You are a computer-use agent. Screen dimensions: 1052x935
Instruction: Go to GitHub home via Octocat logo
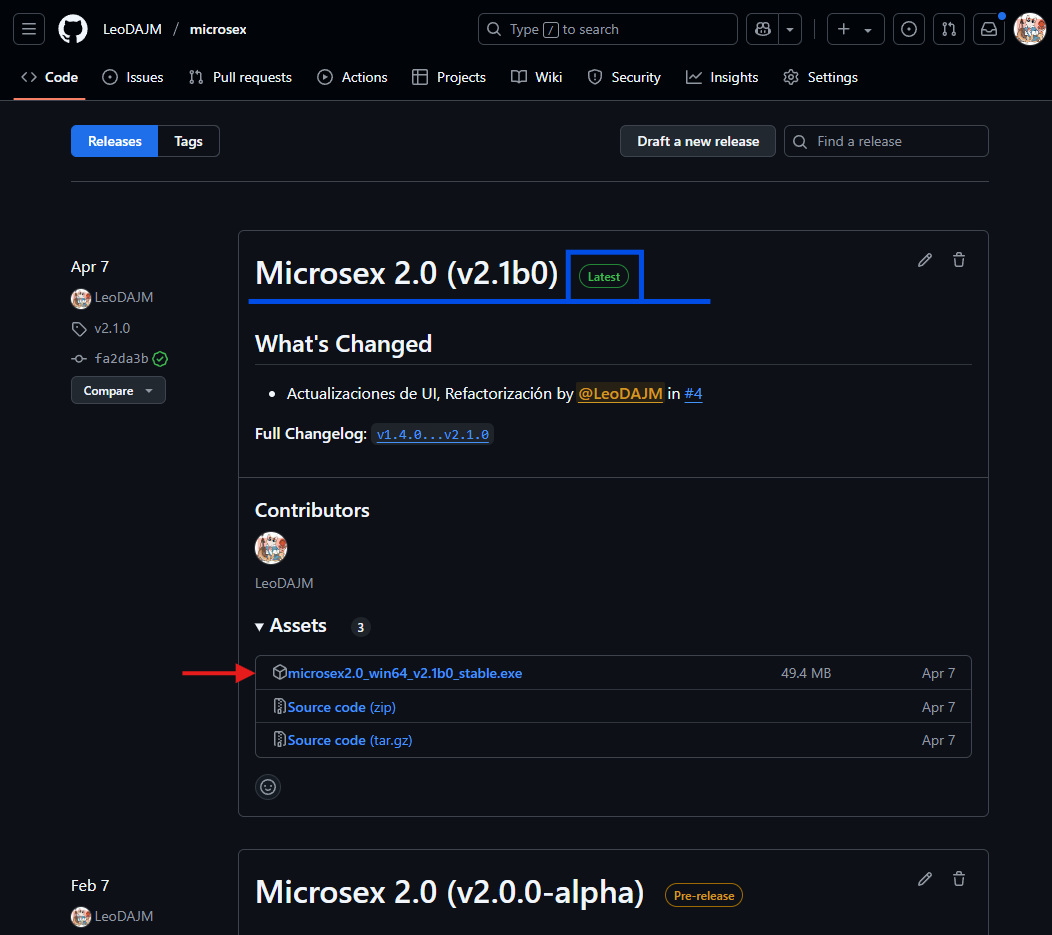(72, 29)
